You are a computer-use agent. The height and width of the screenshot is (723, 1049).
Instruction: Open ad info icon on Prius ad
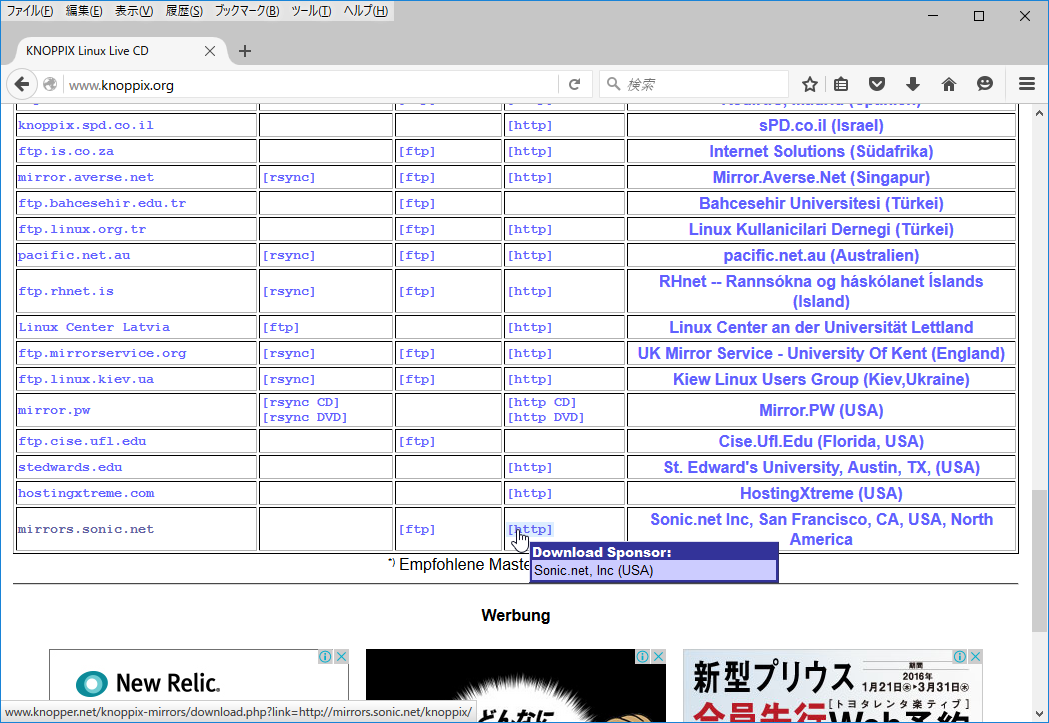(959, 656)
